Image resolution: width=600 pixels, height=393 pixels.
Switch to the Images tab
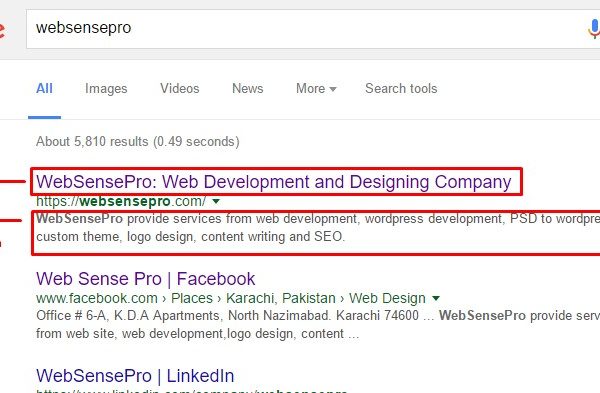click(106, 89)
